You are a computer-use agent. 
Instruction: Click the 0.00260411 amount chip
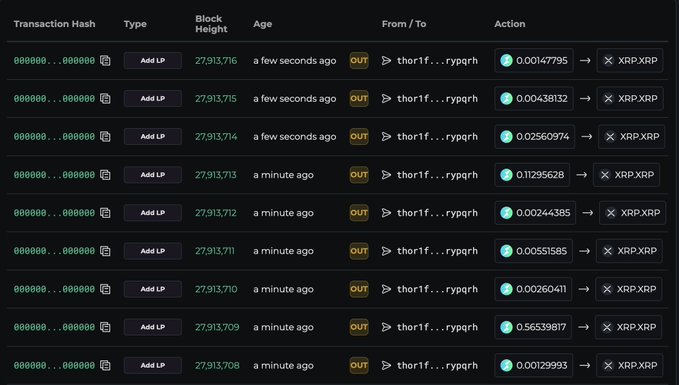(x=533, y=289)
